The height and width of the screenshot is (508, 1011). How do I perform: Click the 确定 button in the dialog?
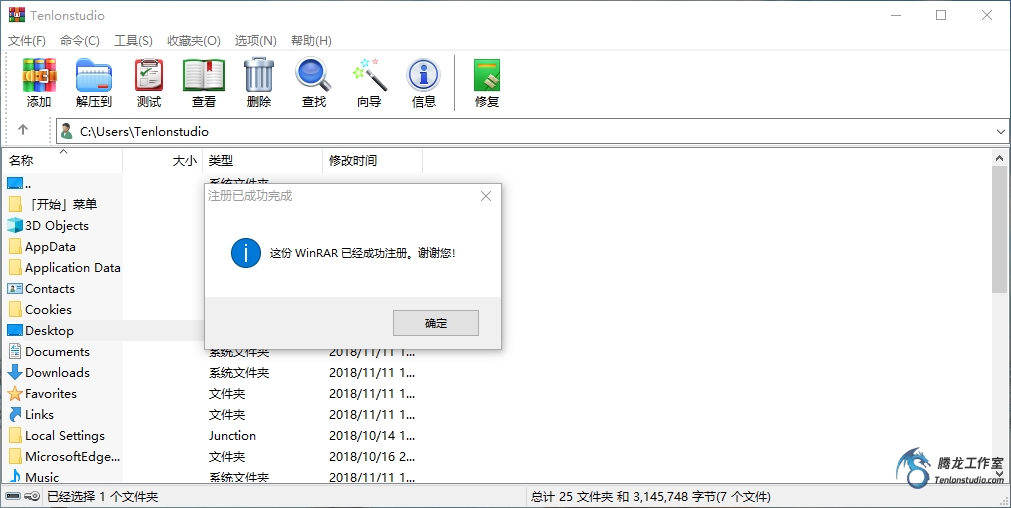click(436, 323)
